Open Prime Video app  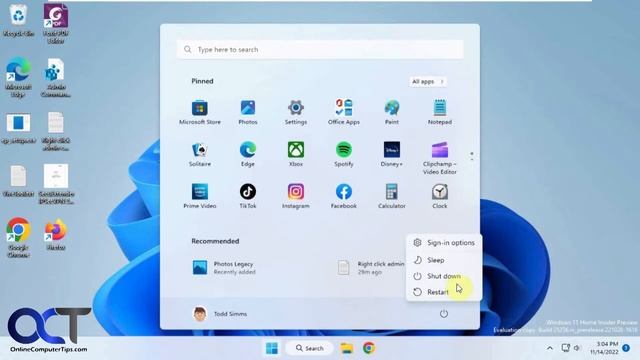pyautogui.click(x=200, y=196)
